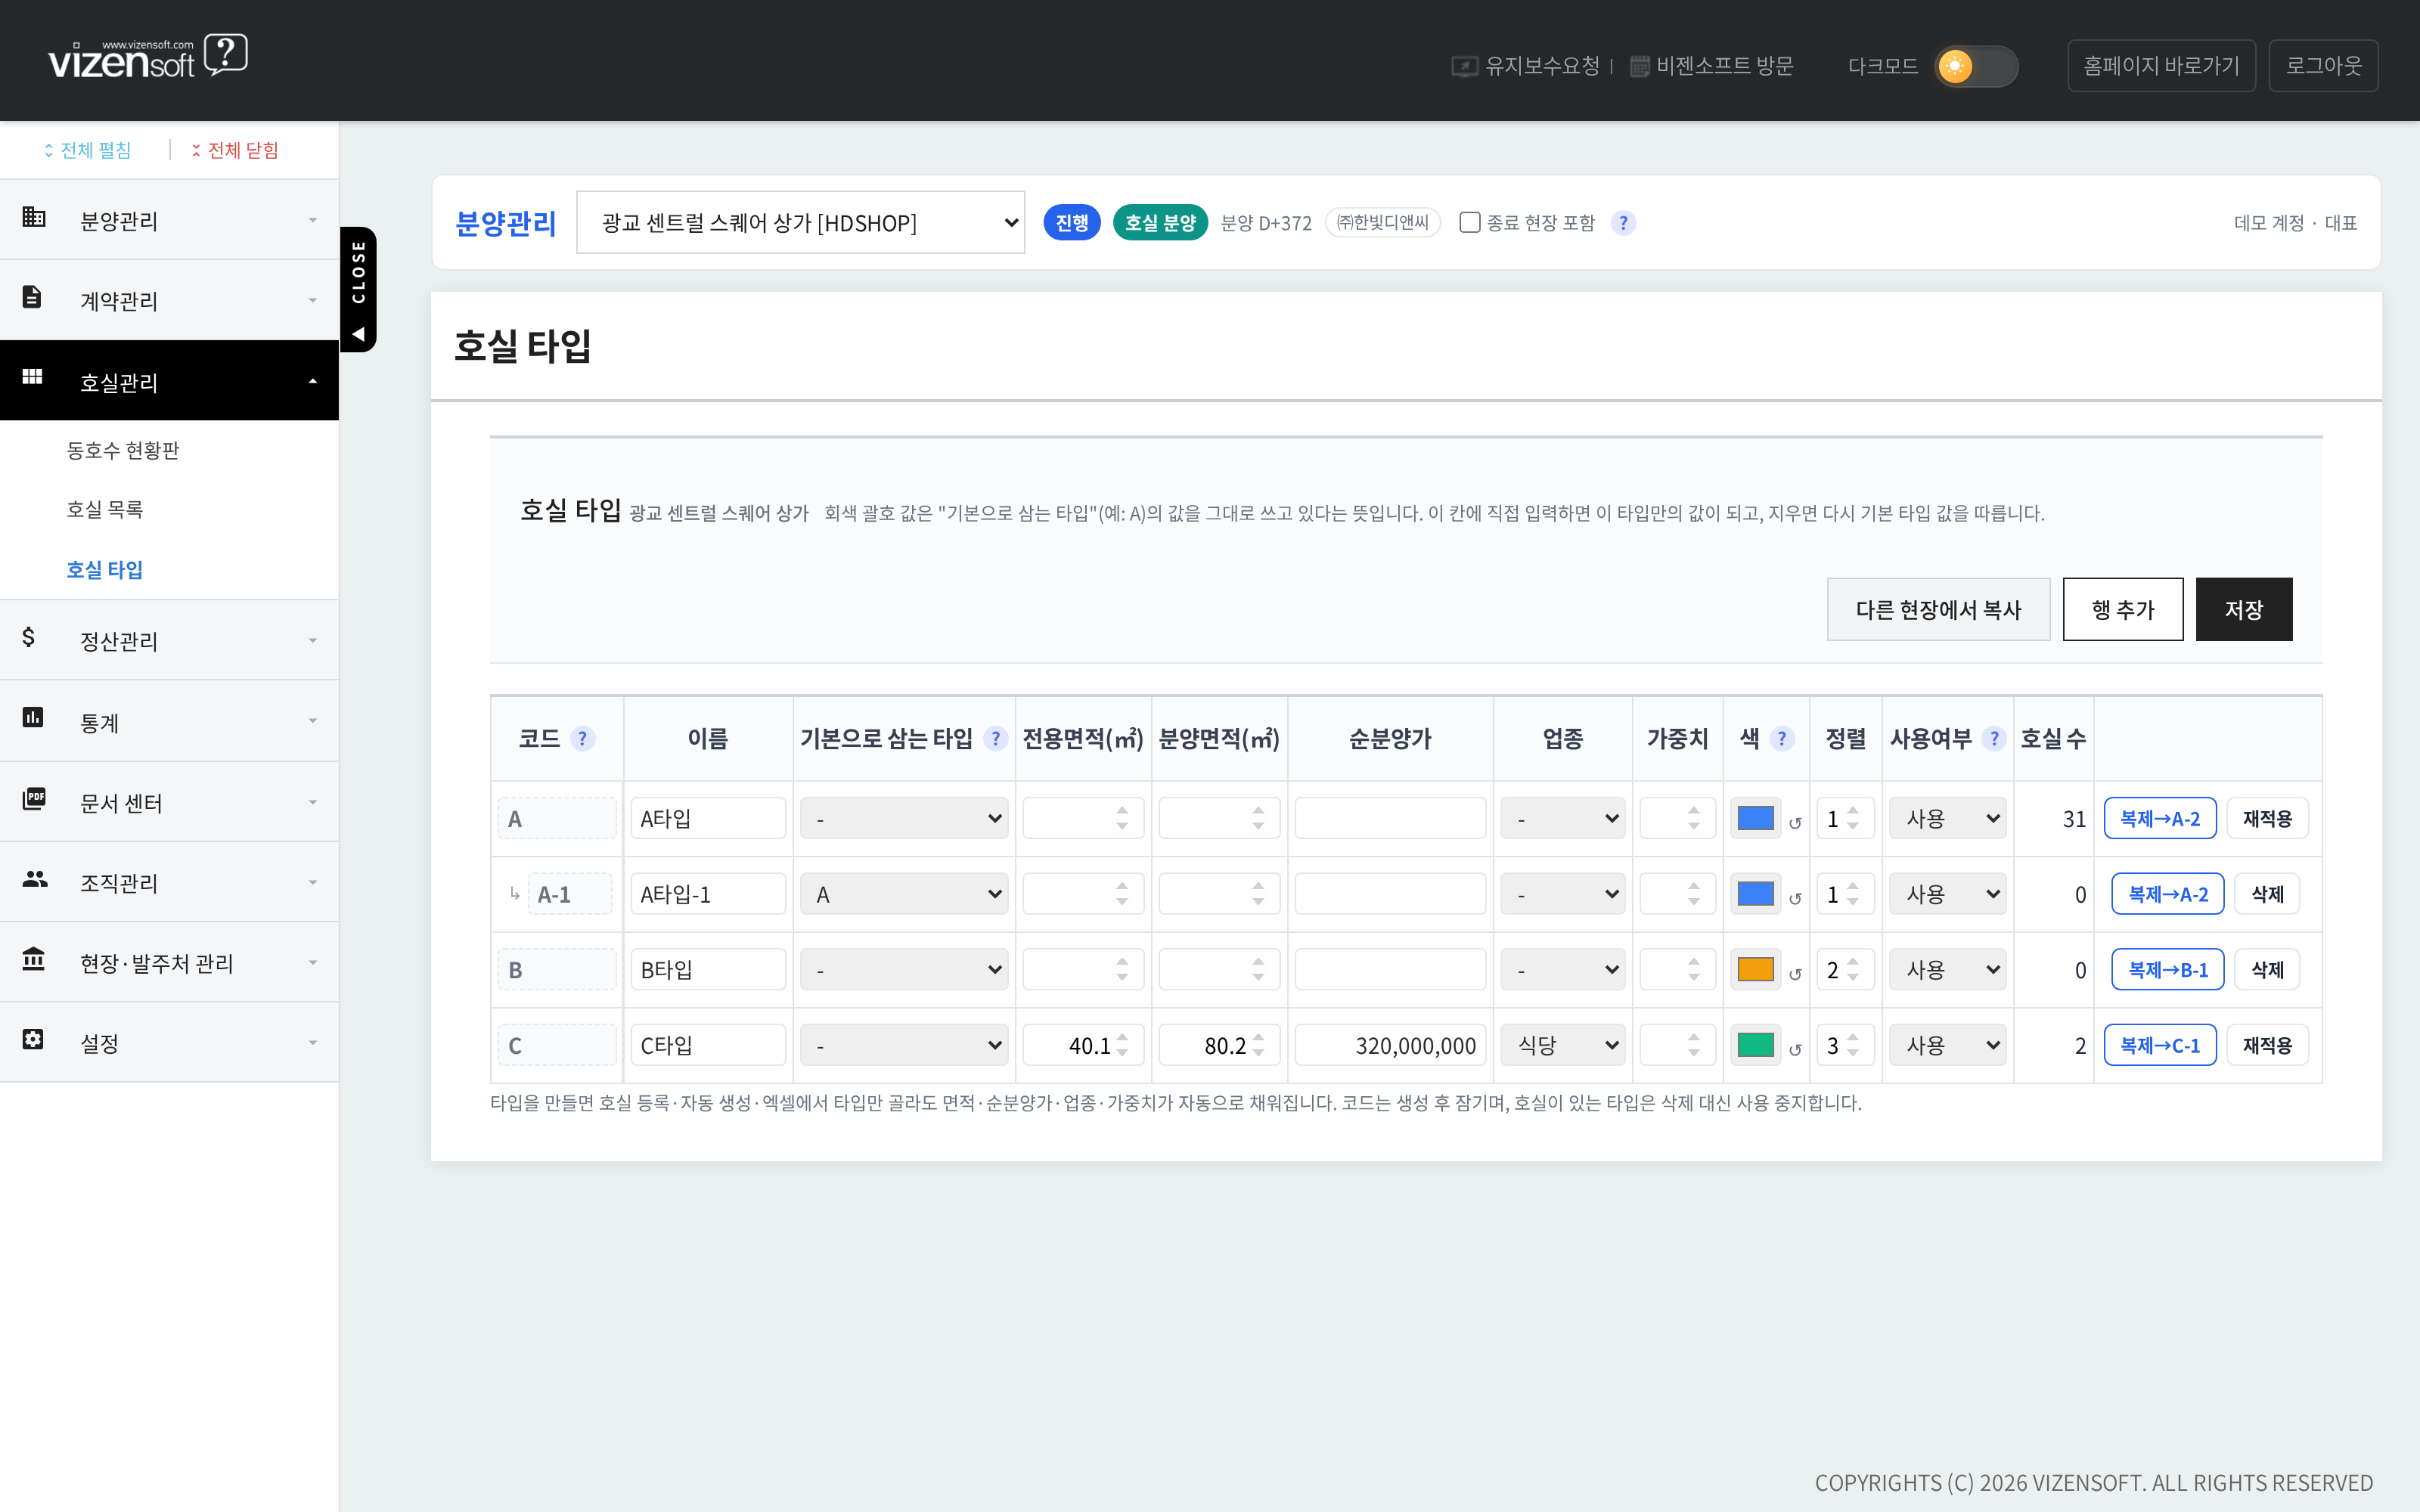Select 호실 타입 submenu item
This screenshot has width=2420, height=1512.
click(105, 569)
